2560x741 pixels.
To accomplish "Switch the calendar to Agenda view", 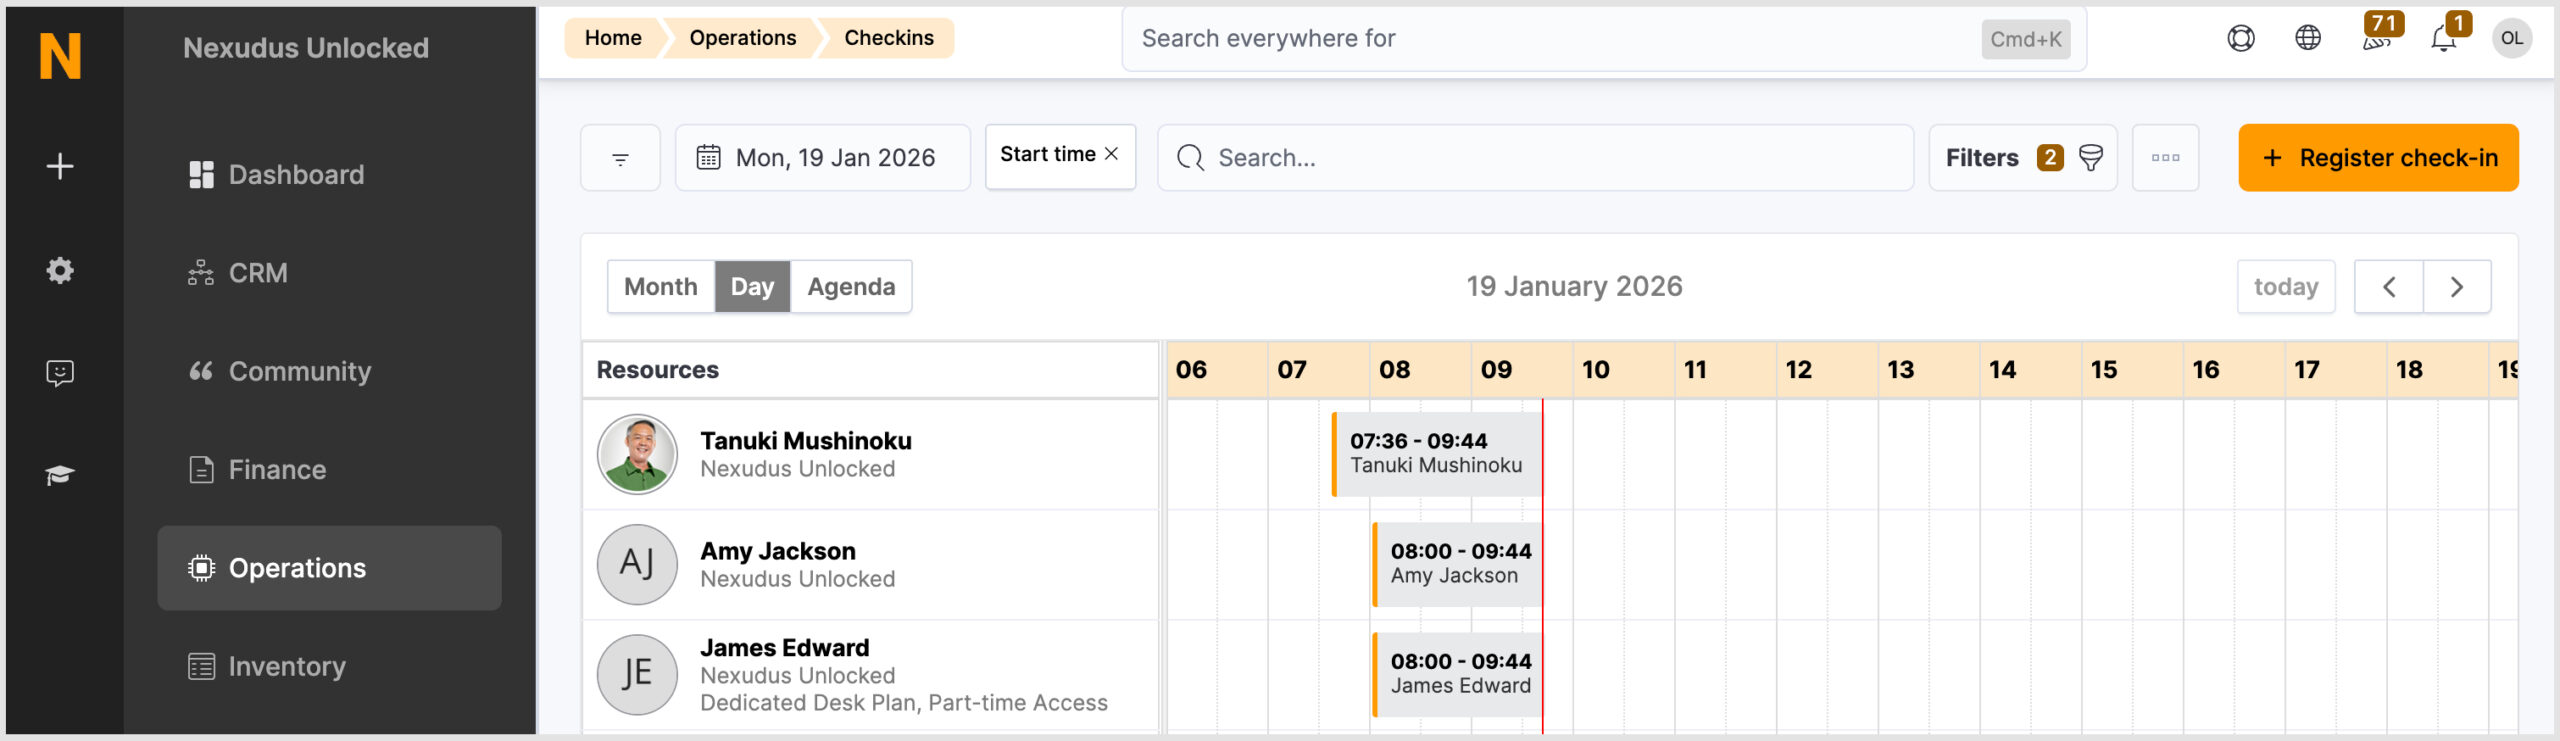I will click(851, 287).
